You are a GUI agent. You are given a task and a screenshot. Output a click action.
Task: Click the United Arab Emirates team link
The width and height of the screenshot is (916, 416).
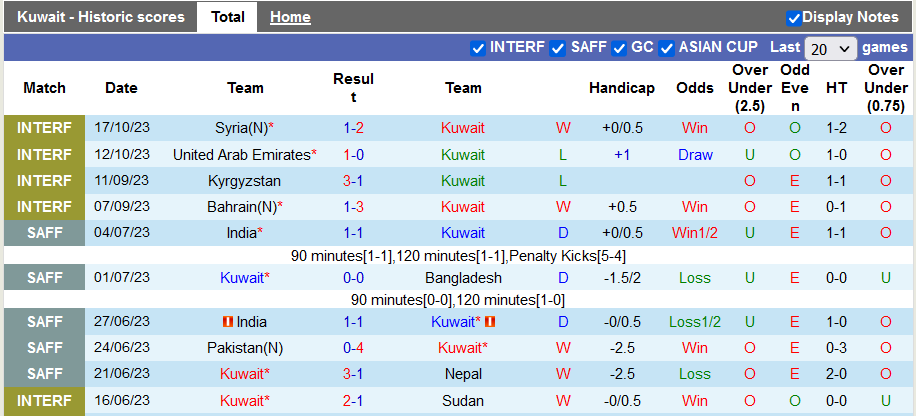[x=241, y=155]
